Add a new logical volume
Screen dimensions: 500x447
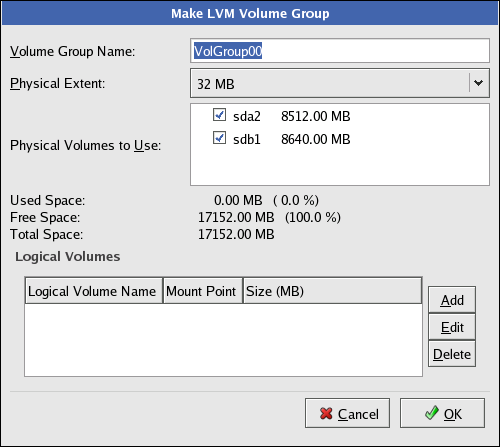452,300
